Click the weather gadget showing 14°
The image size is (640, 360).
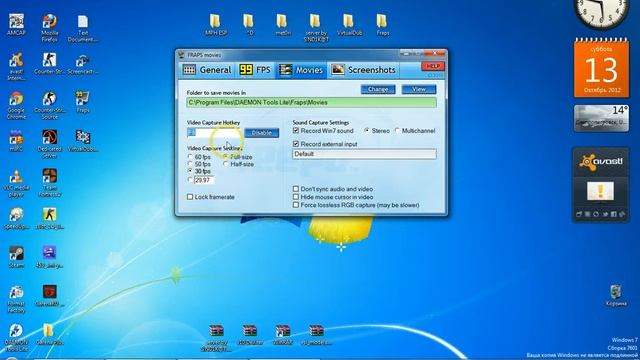(601, 118)
